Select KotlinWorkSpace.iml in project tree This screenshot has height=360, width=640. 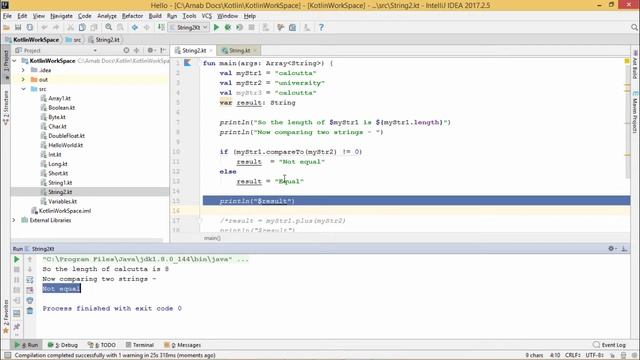[x=64, y=211]
